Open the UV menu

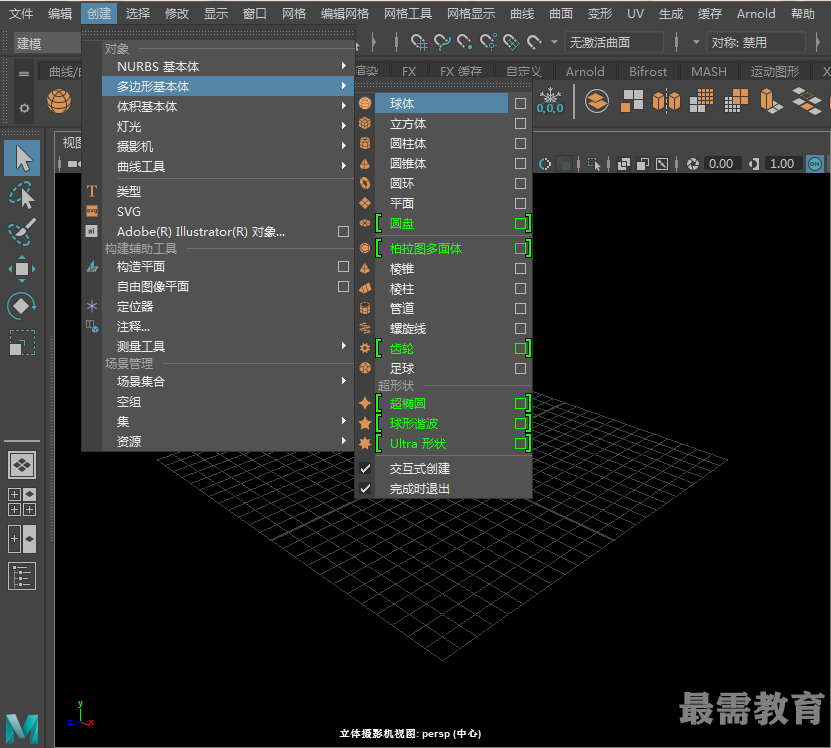pos(635,13)
